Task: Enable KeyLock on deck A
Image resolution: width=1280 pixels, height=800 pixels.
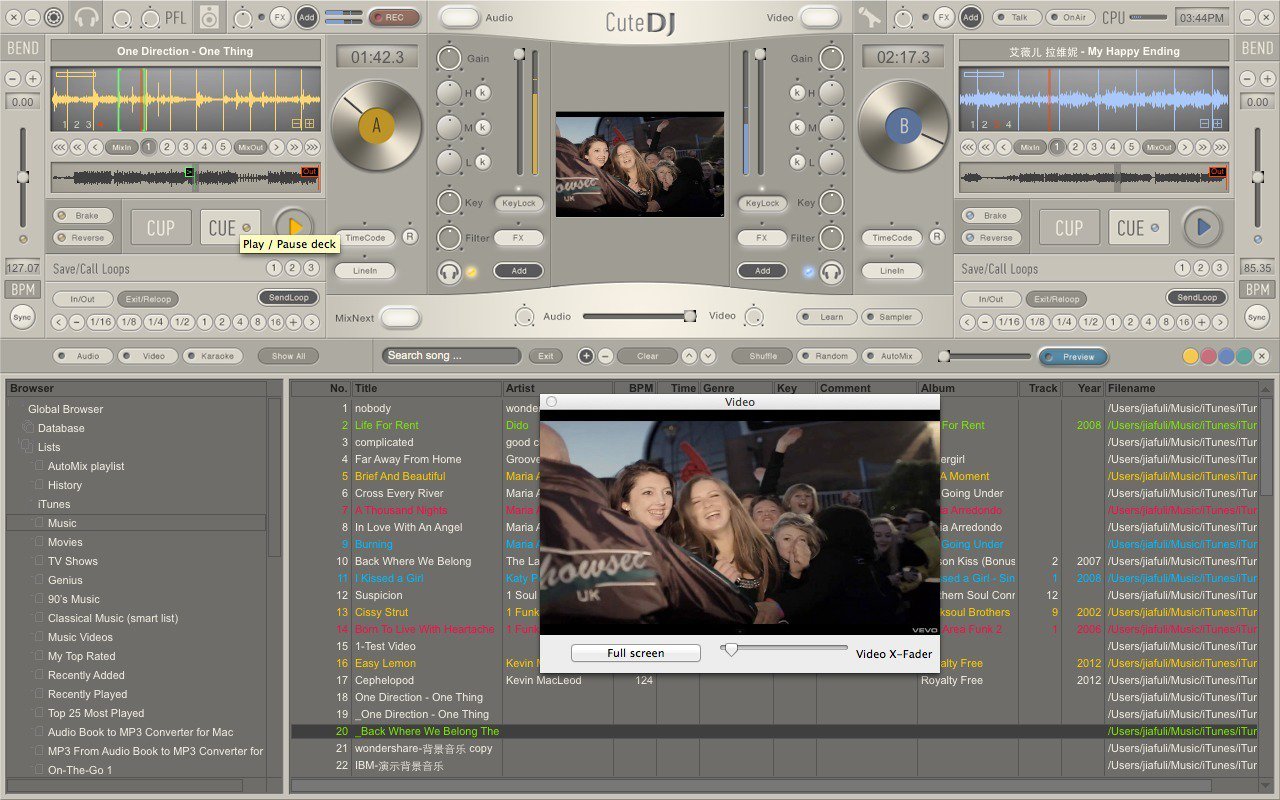Action: (519, 203)
